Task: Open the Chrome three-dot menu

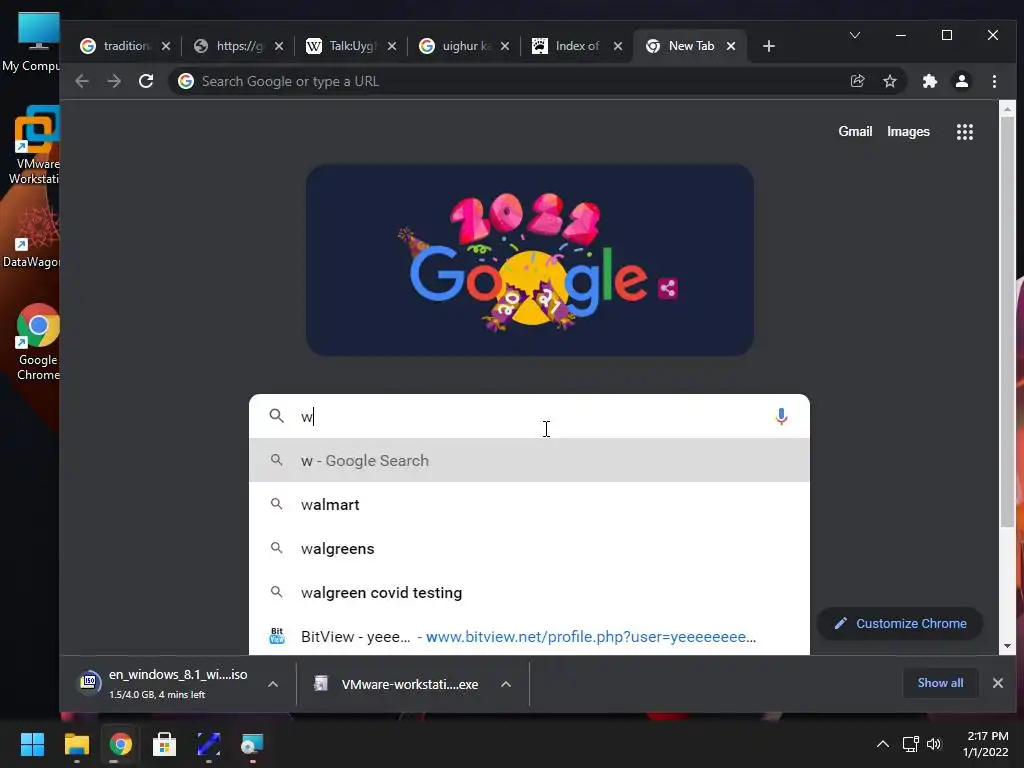Action: click(994, 81)
